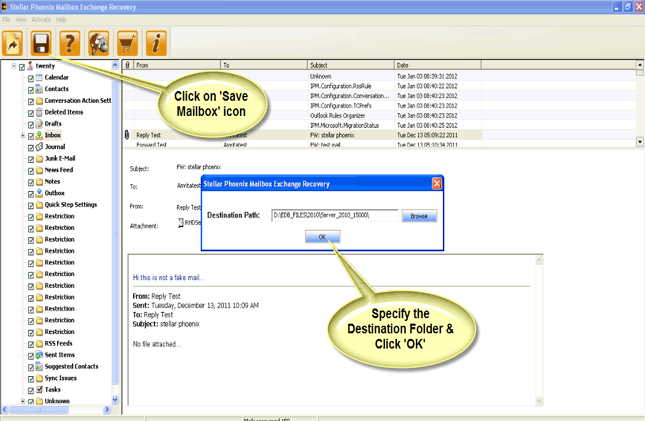Click the Journal folder icon
Image resolution: width=645 pixels, height=421 pixels.
point(39,147)
